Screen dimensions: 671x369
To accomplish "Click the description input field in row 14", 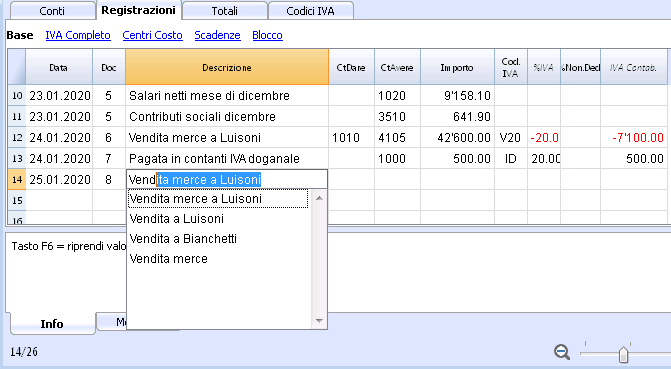I will tap(227, 179).
